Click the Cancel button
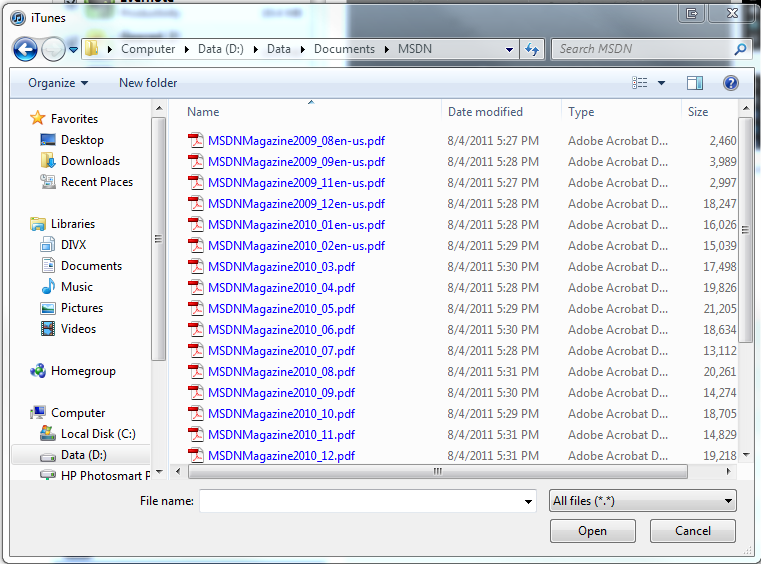This screenshot has width=761, height=564. (693, 531)
